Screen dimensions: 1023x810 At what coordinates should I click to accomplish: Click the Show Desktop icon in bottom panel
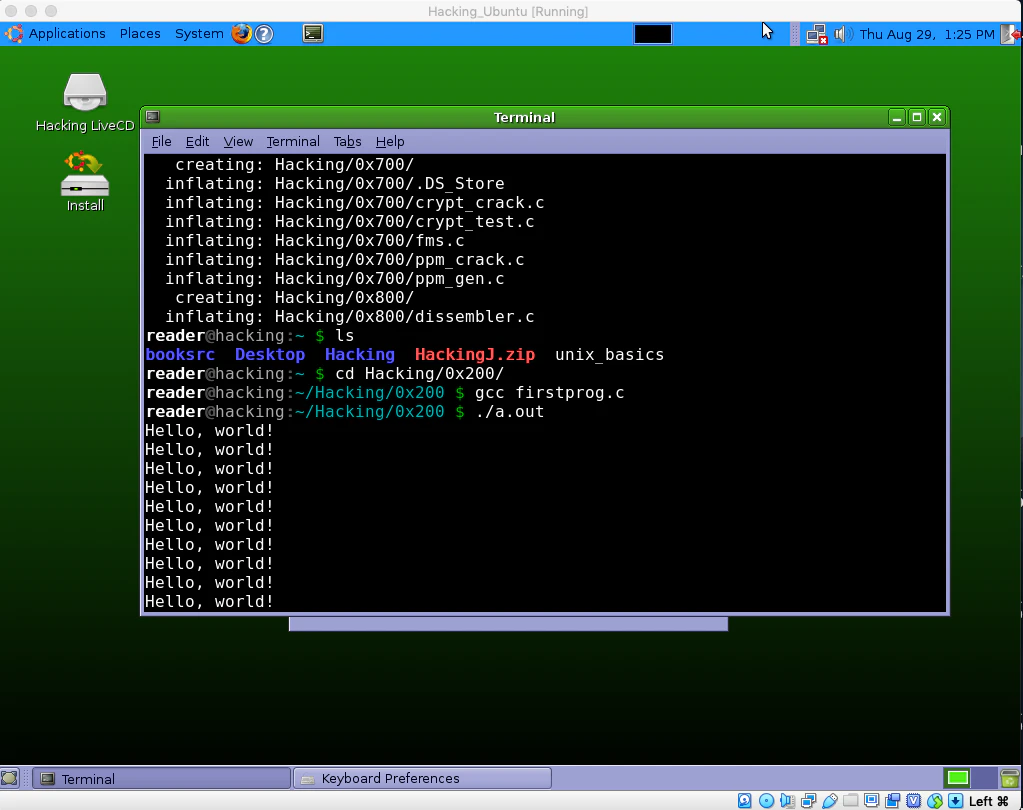pyautogui.click(x=9, y=778)
